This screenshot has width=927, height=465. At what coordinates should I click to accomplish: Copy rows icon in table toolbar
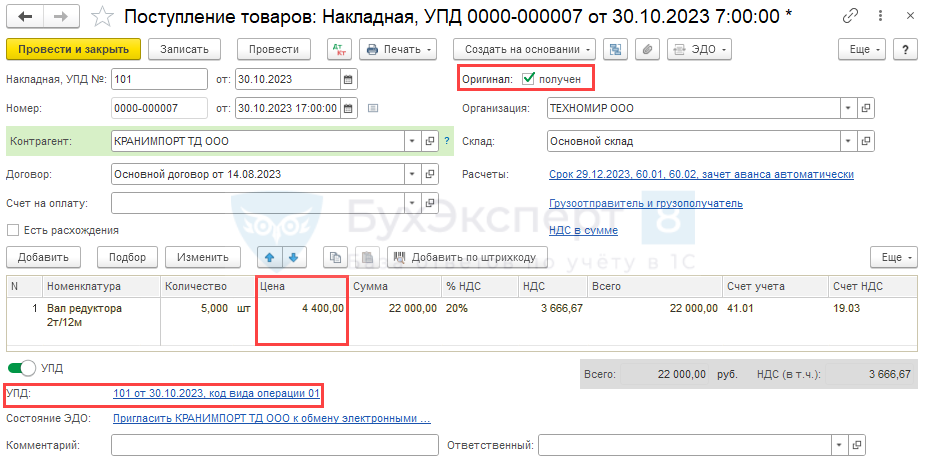pos(335,257)
